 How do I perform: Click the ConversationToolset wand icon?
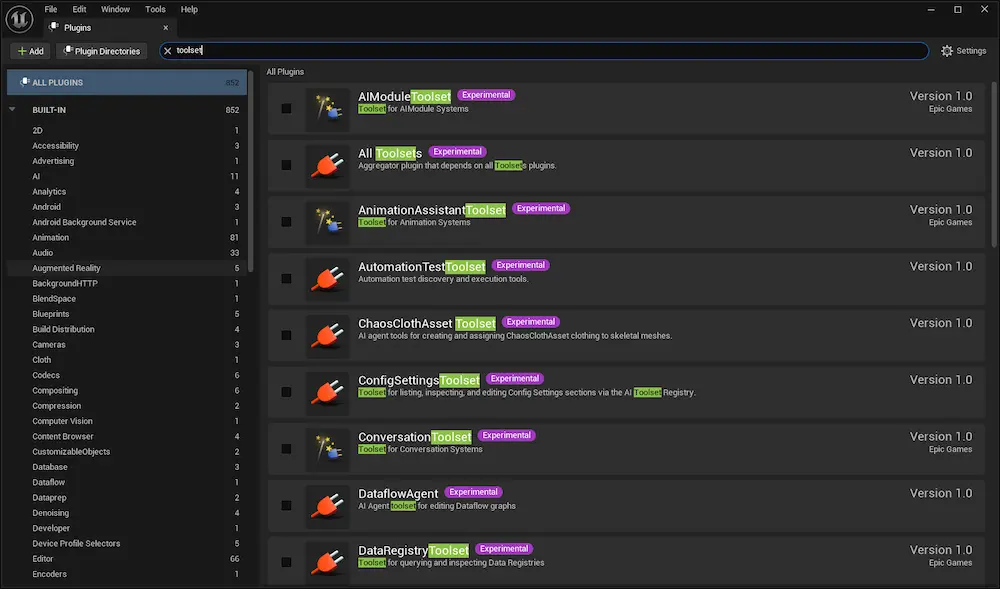pyautogui.click(x=327, y=449)
